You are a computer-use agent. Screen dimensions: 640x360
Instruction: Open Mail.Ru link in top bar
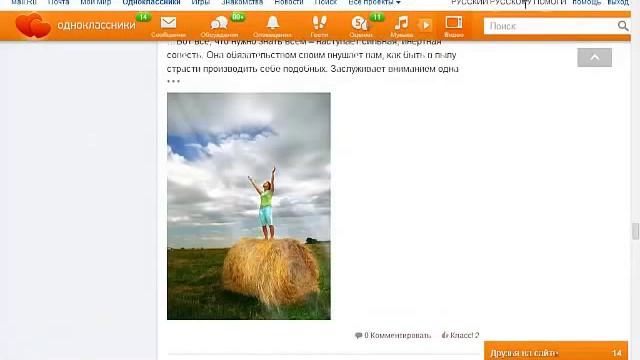click(x=24, y=2)
